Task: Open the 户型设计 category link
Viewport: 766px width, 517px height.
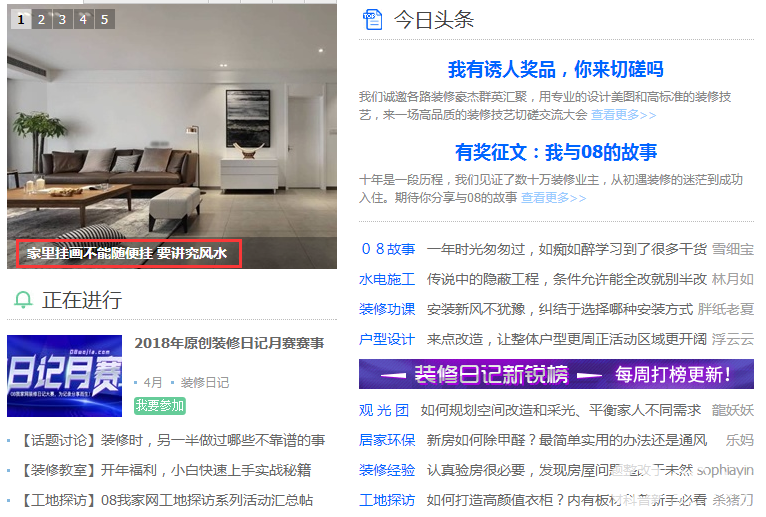Action: pyautogui.click(x=387, y=339)
